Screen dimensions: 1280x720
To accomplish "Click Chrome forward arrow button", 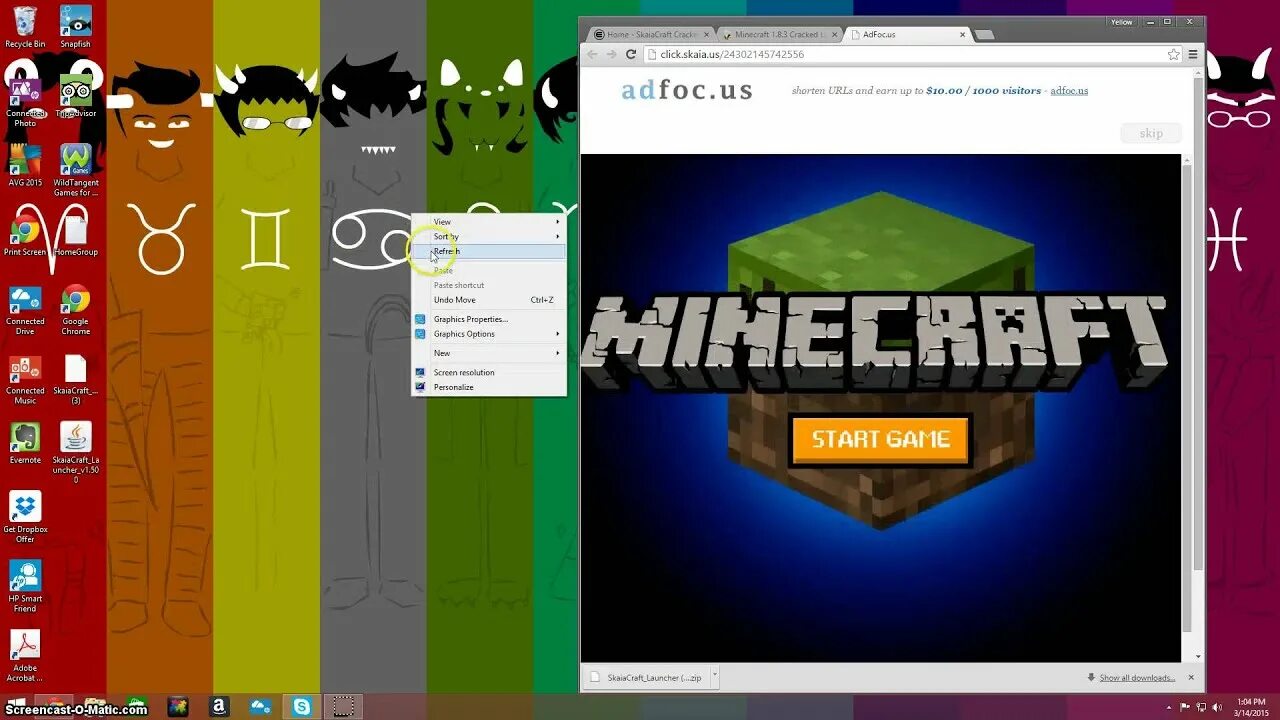I will coord(611,54).
